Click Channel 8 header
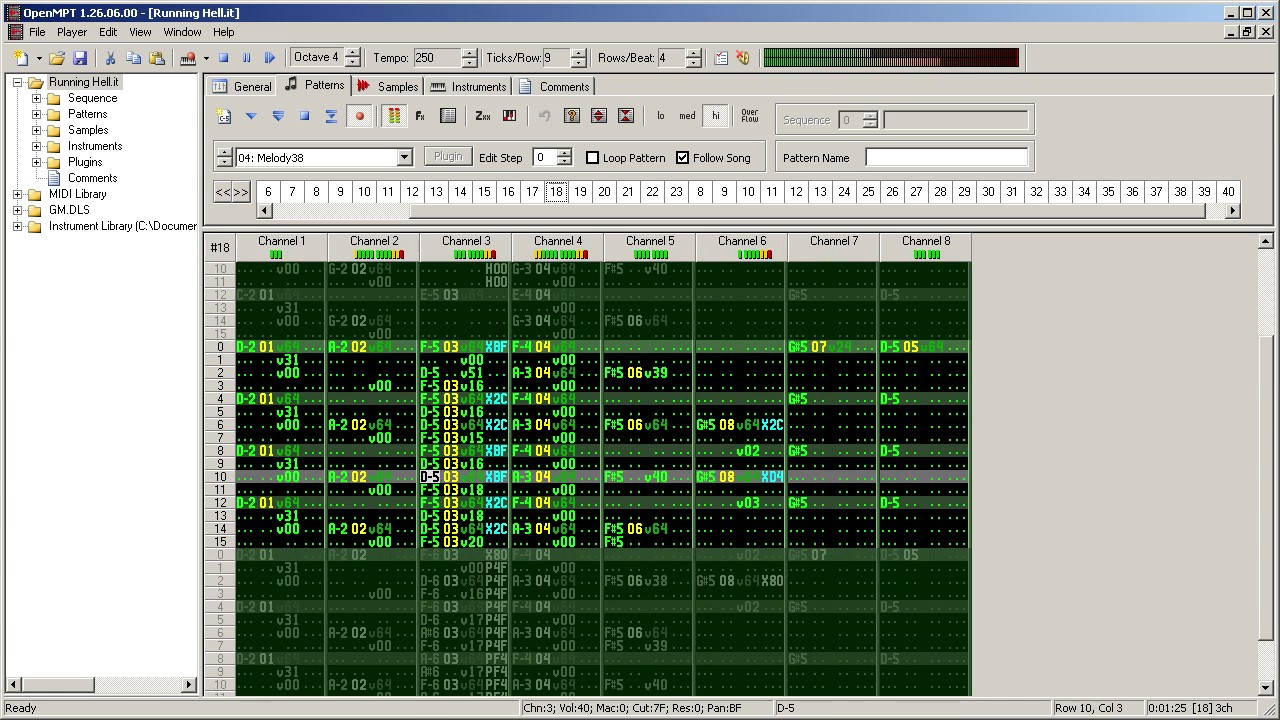This screenshot has height=720, width=1280. pos(925,247)
